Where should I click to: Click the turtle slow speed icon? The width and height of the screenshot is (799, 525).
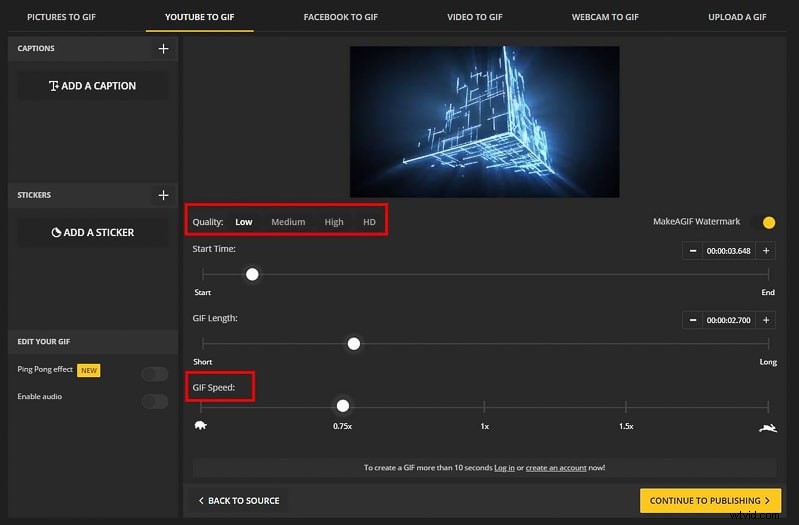point(201,425)
